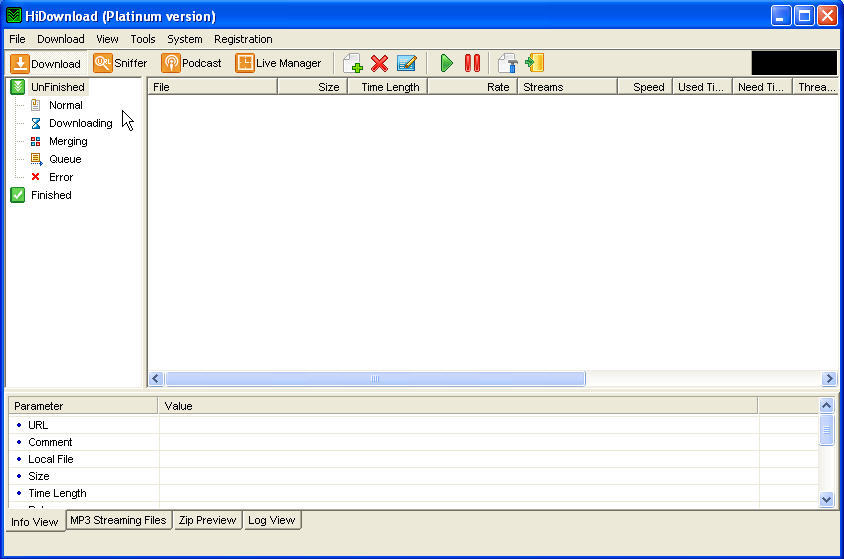Open the Tools menu
The image size is (844, 559).
coord(143,39)
